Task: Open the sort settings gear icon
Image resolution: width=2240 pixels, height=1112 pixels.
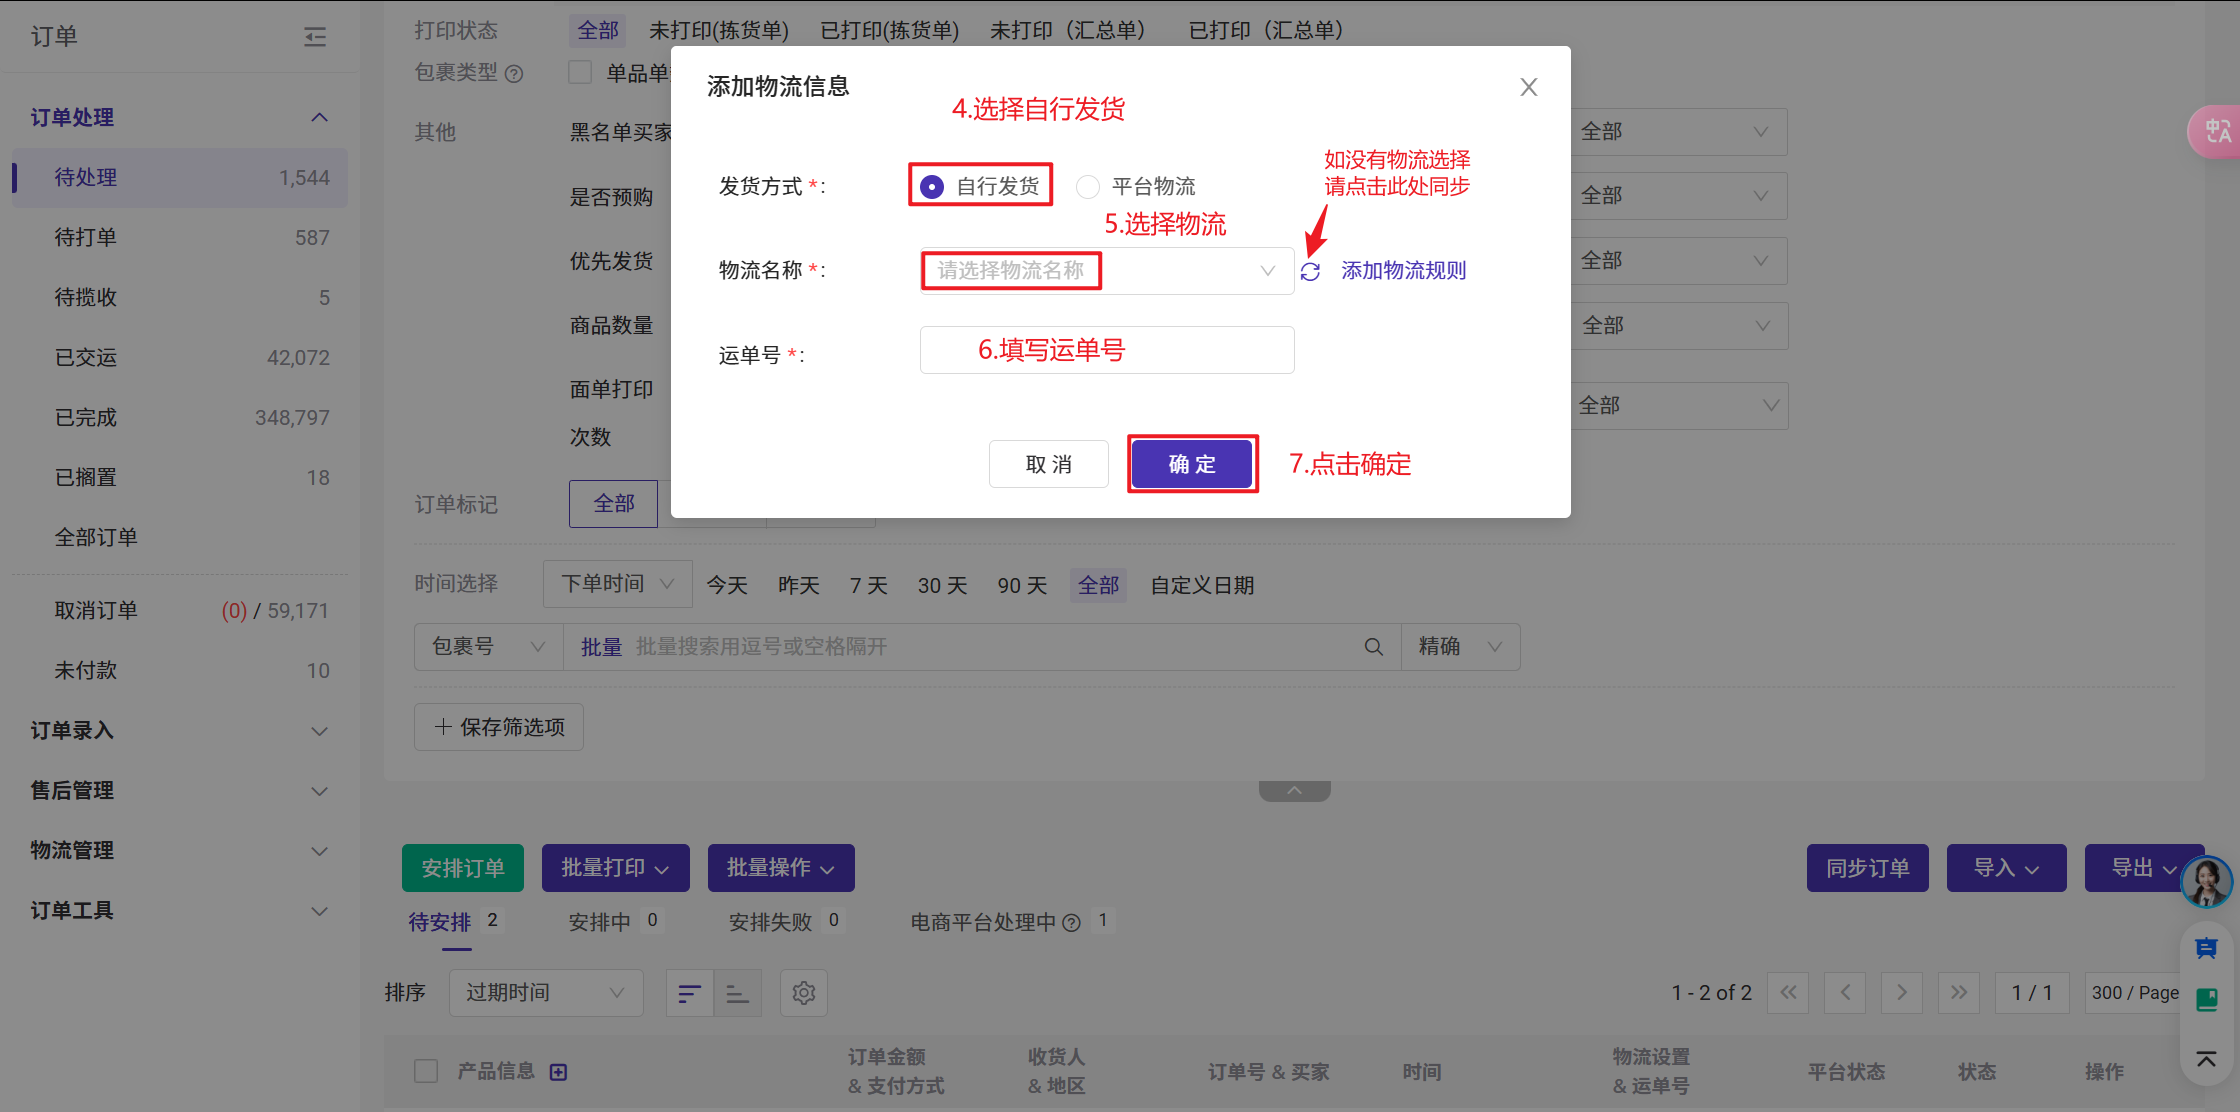Action: 804,993
